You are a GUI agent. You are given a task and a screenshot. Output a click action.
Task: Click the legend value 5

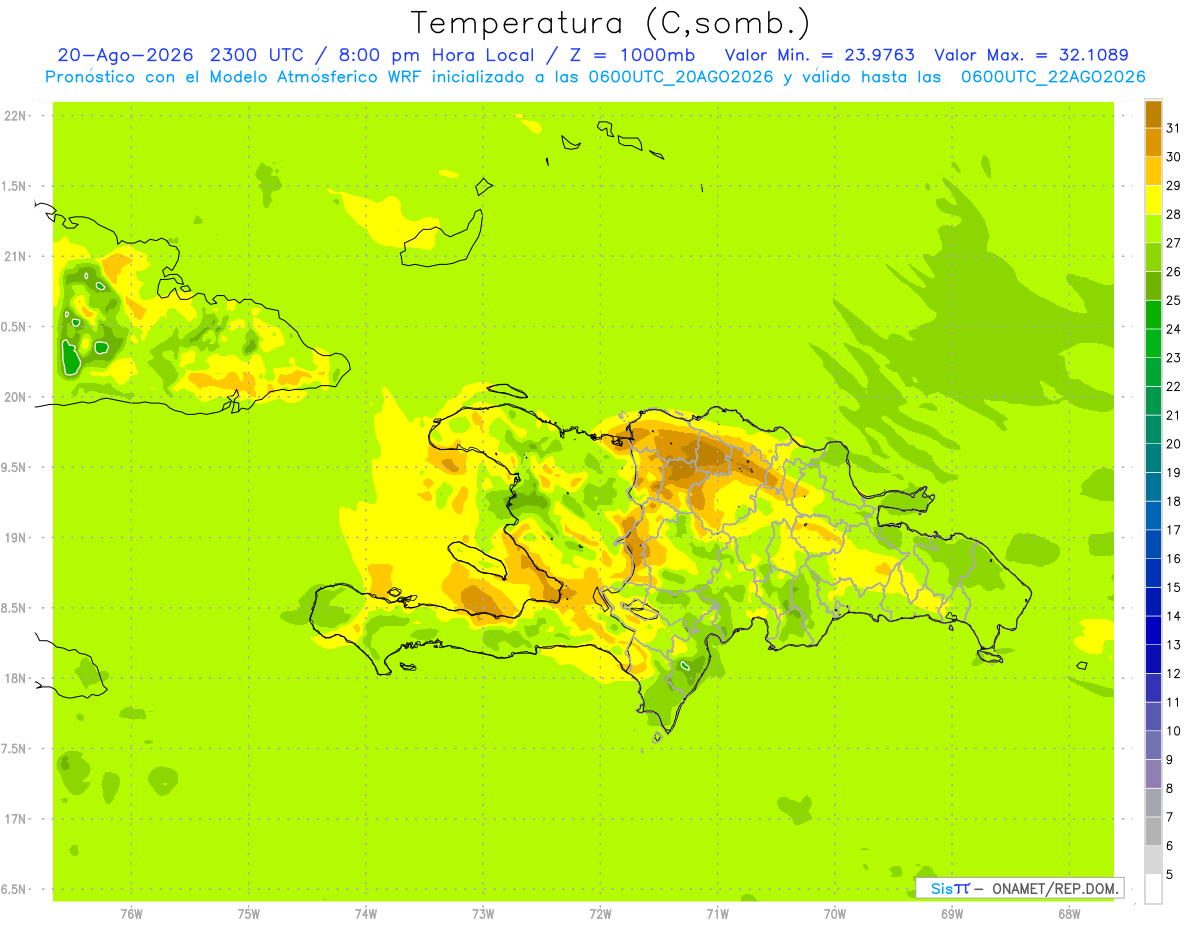click(1170, 874)
